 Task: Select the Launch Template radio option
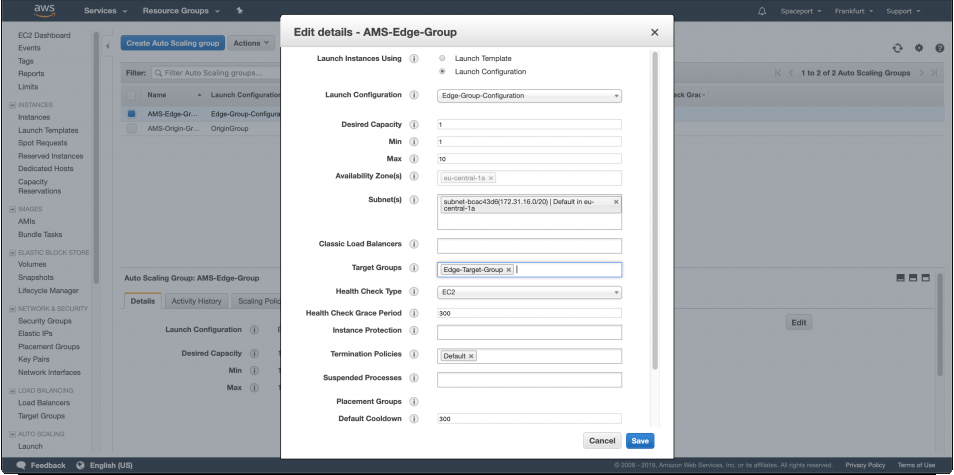[x=442, y=58]
